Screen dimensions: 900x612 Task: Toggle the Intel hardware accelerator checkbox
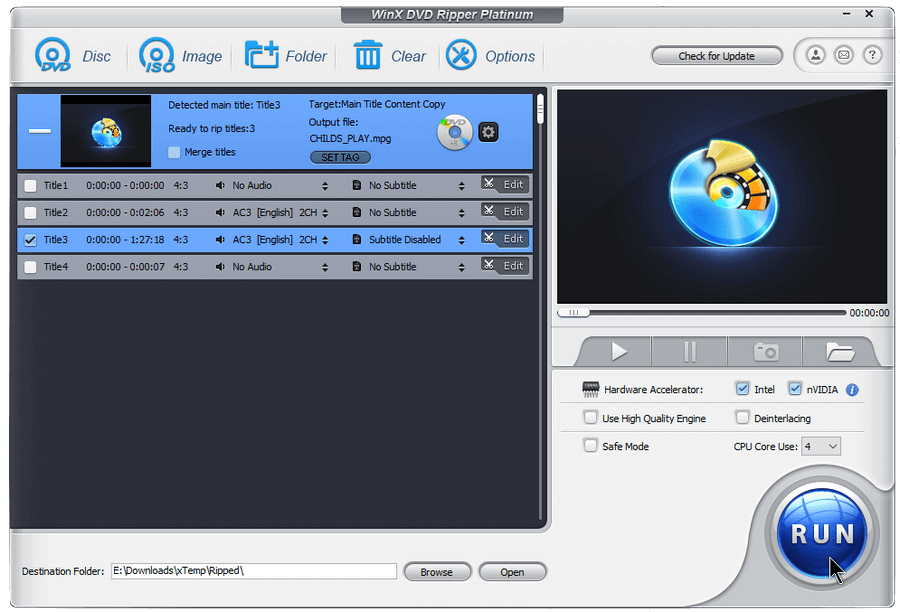click(742, 389)
